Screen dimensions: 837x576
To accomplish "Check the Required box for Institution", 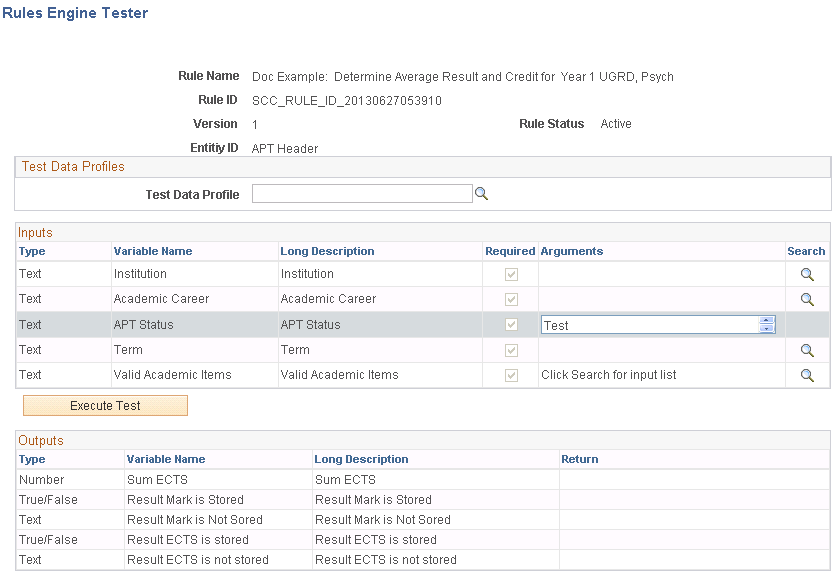I will tap(511, 273).
